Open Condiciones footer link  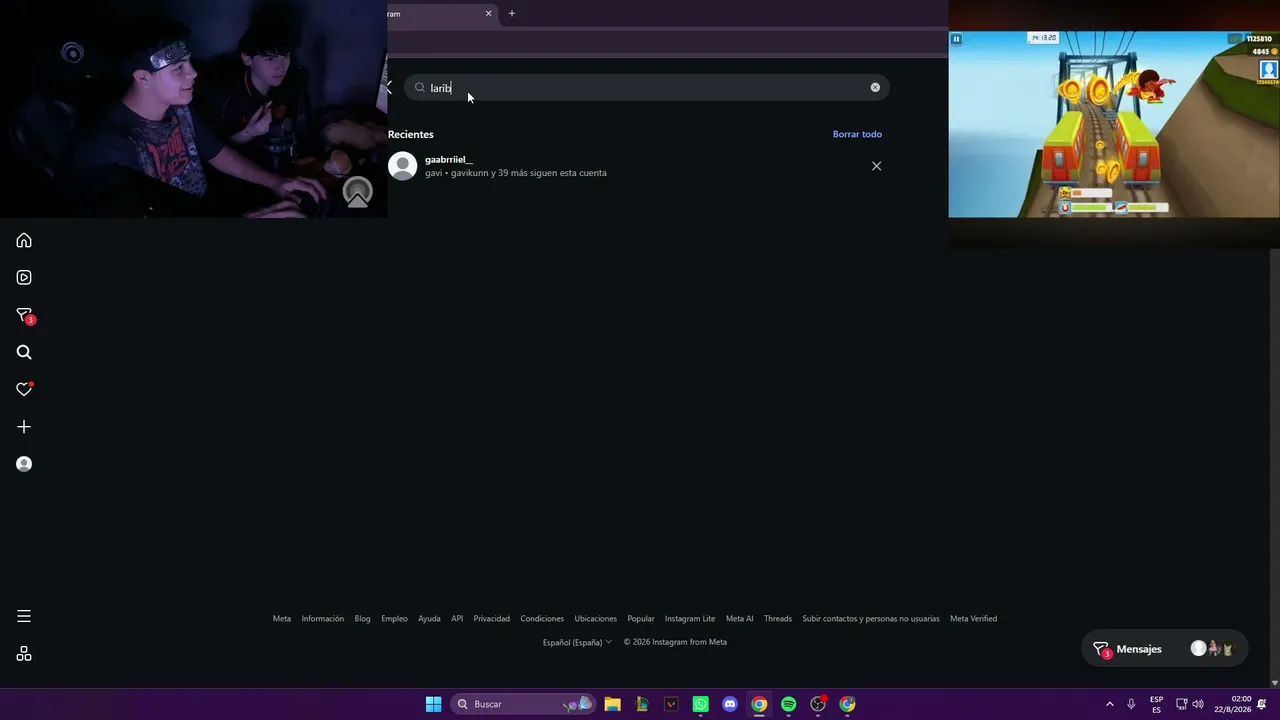point(542,619)
